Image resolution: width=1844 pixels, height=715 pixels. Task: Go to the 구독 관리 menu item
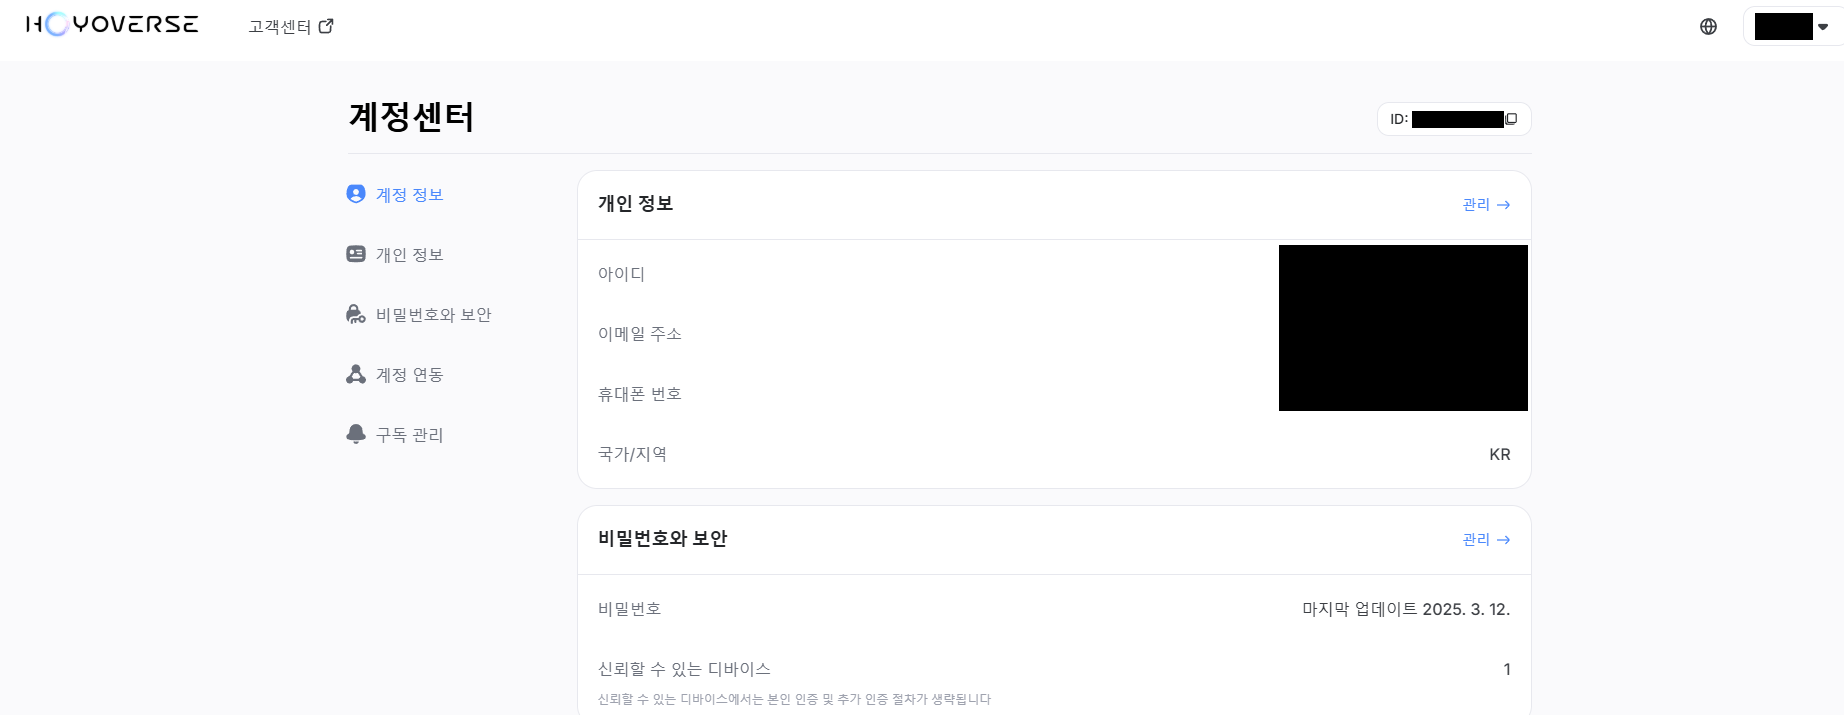pos(410,434)
